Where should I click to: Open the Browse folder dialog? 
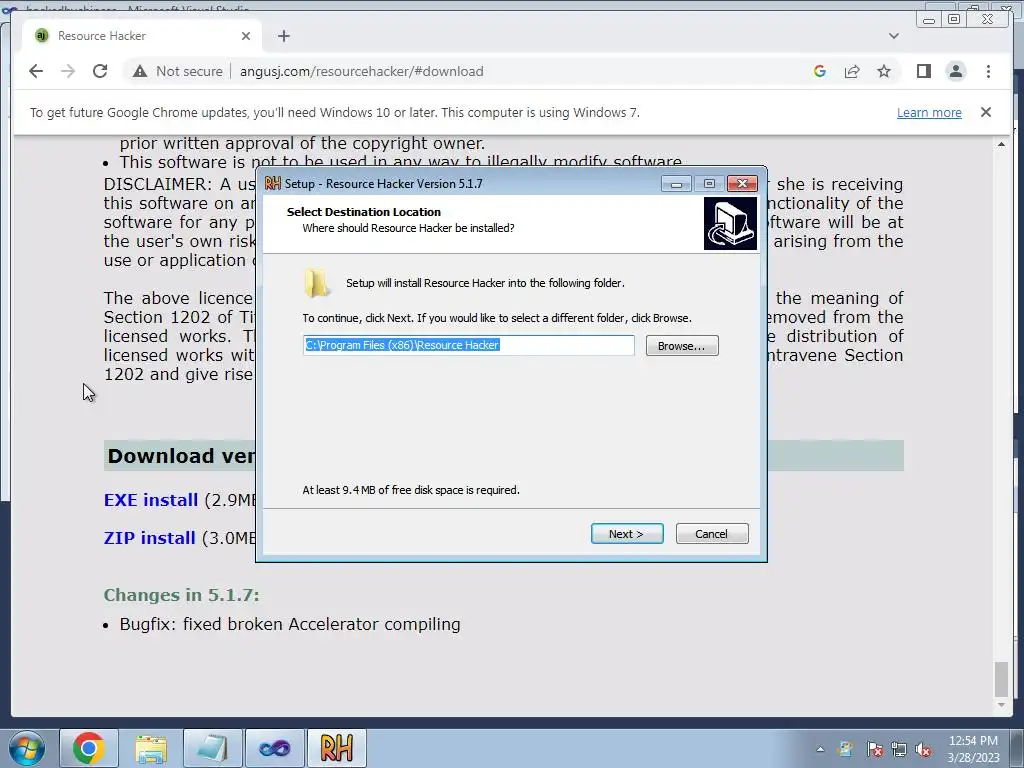[682, 345]
